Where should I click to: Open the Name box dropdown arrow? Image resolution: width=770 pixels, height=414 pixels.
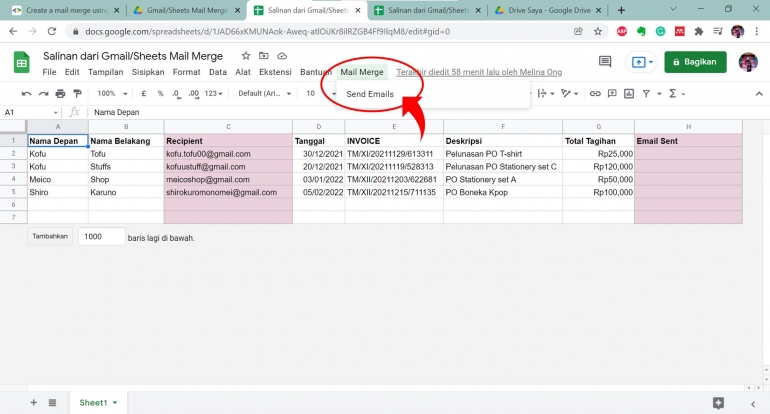pos(55,112)
